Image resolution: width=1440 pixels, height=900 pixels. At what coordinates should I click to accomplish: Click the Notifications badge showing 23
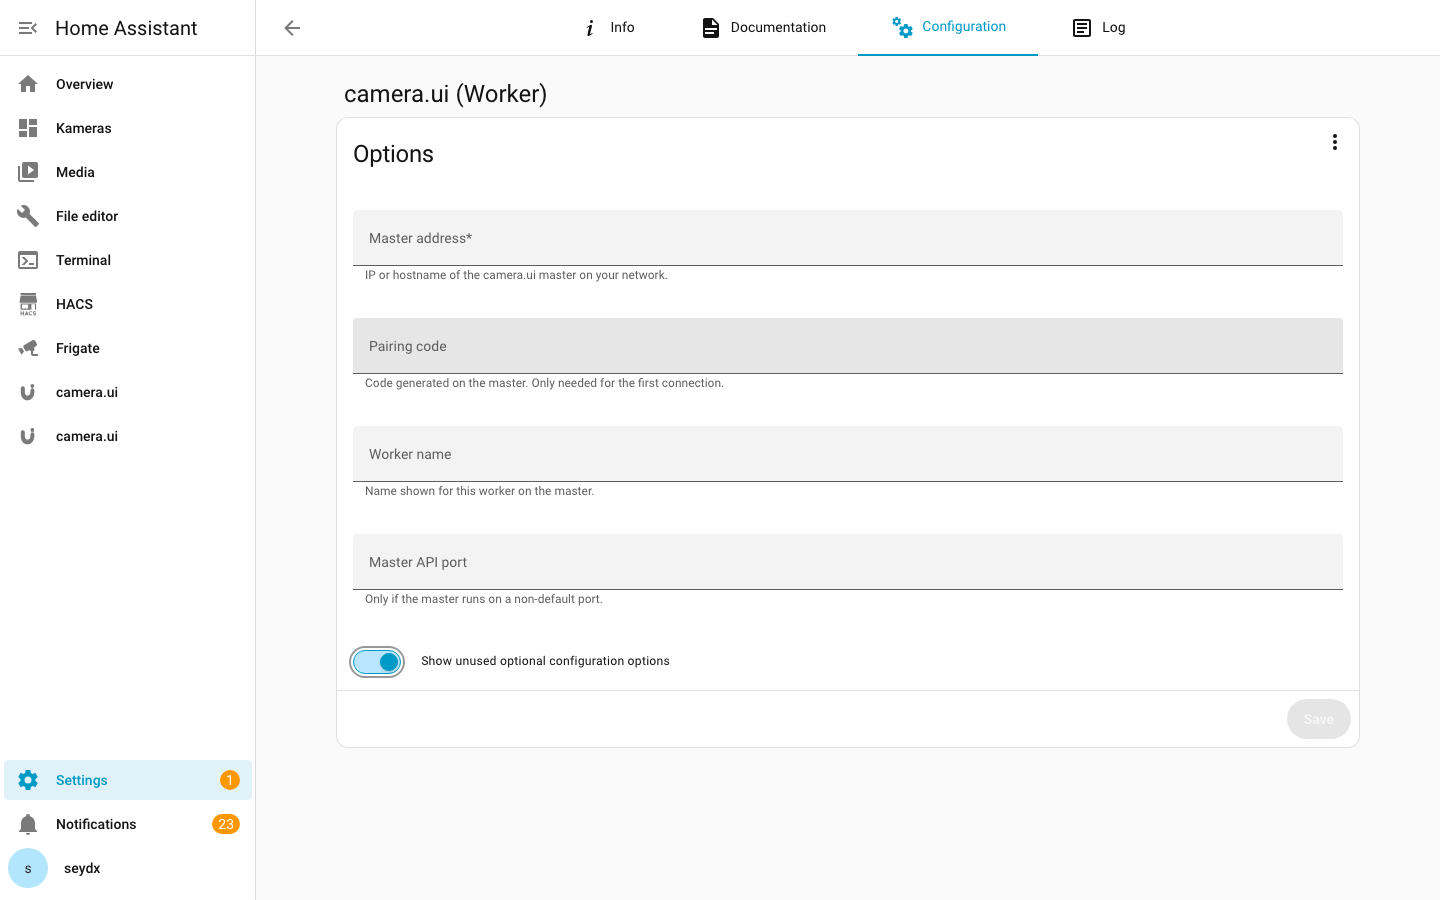click(x=226, y=824)
